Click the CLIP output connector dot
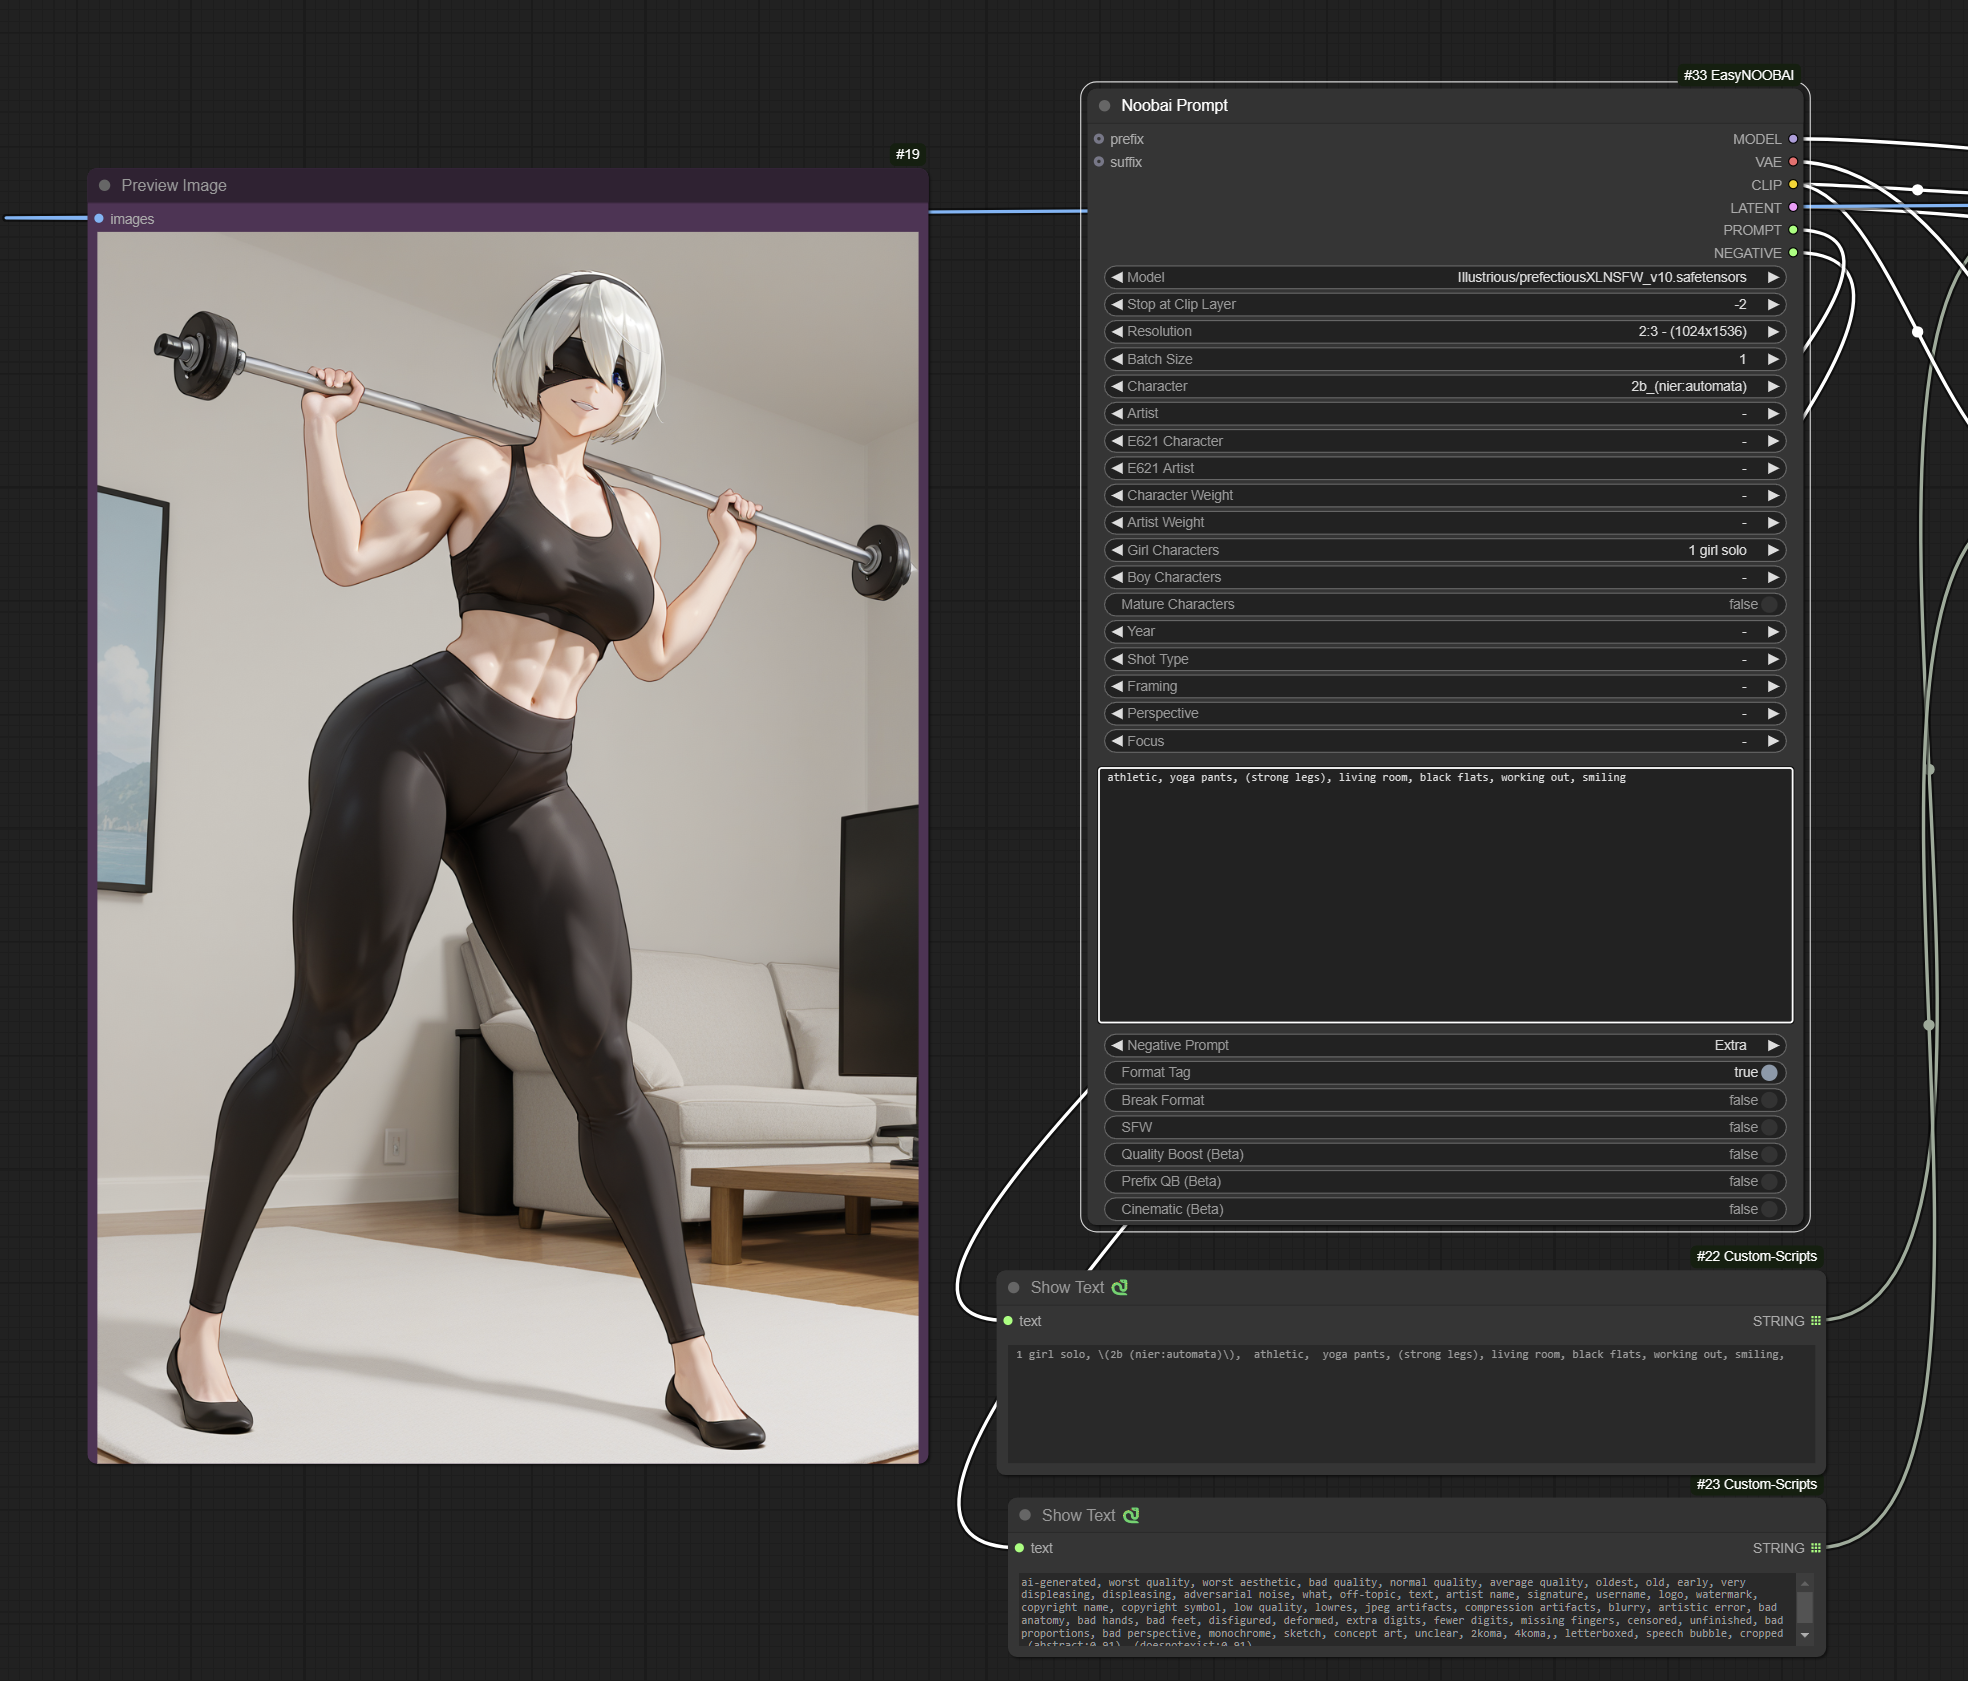1968x1681 pixels. tap(1793, 185)
